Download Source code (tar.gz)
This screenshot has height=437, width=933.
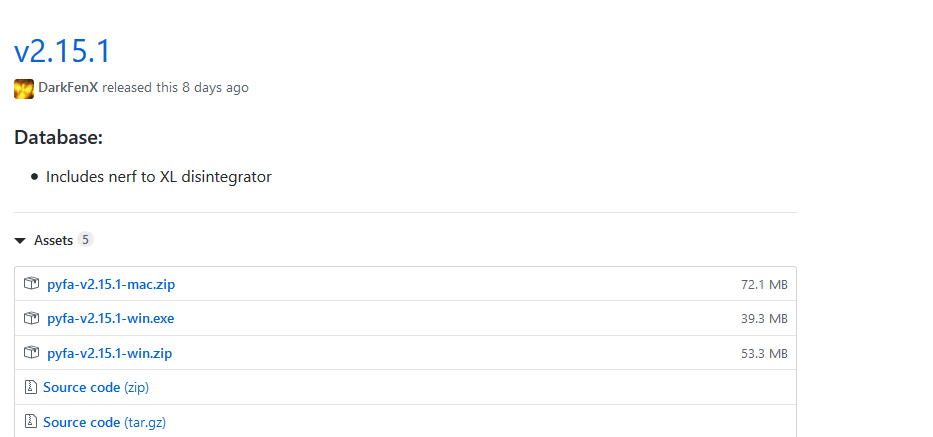pos(105,423)
